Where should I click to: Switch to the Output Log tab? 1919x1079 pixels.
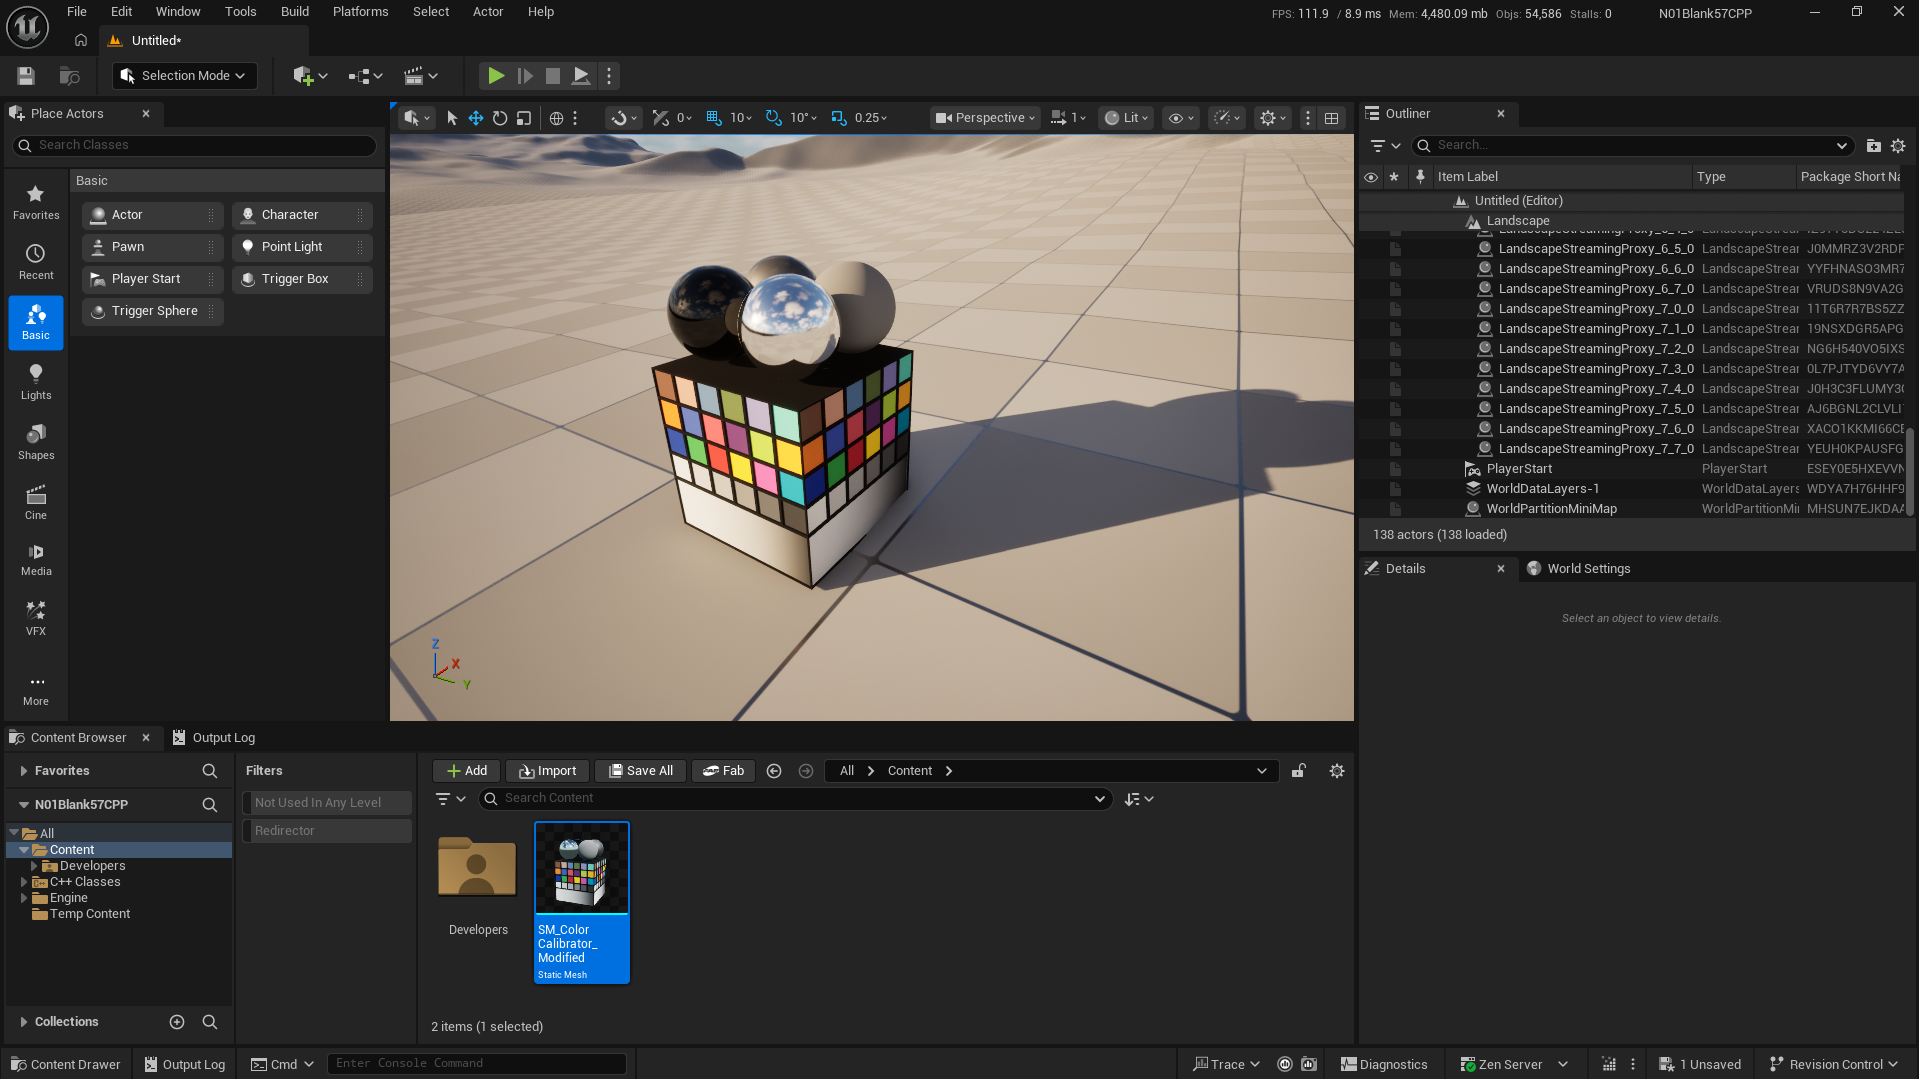point(214,738)
